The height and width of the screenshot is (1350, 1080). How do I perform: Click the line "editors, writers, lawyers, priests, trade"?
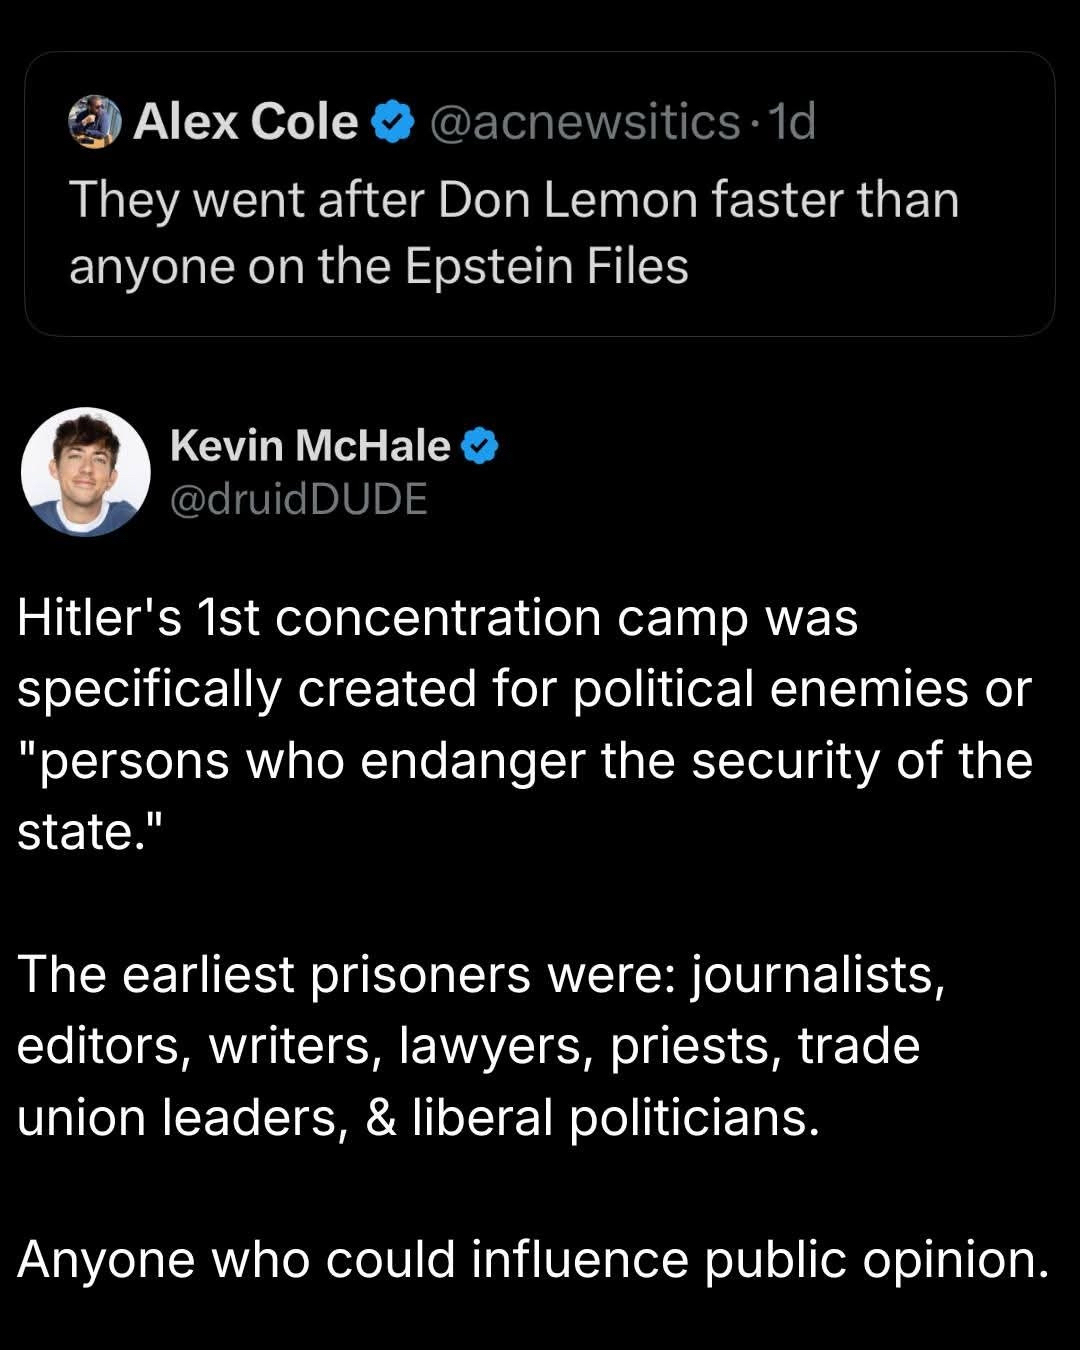pos(468,1046)
